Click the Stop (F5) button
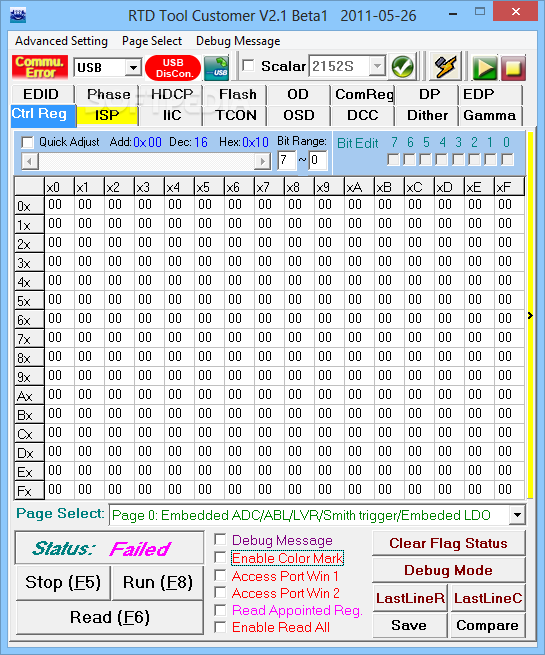 (63, 582)
